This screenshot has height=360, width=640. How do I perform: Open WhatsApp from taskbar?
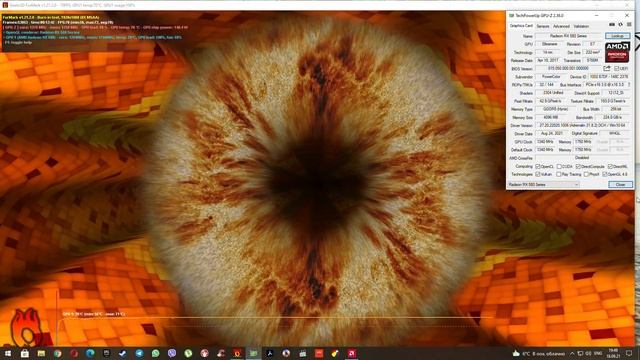click(156, 353)
